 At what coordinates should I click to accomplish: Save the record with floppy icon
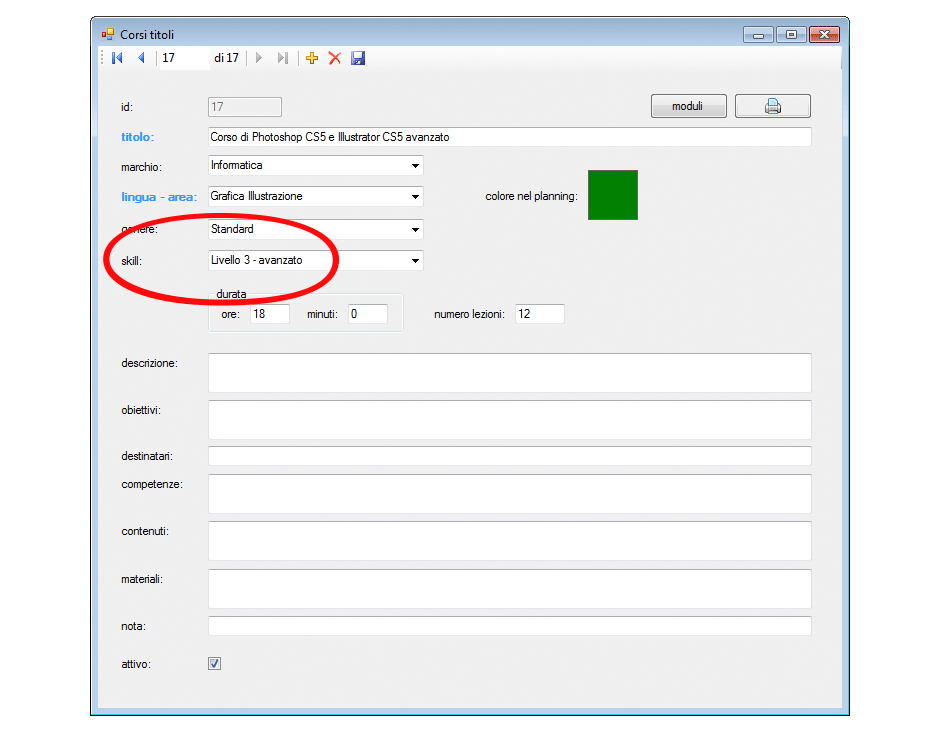358,58
